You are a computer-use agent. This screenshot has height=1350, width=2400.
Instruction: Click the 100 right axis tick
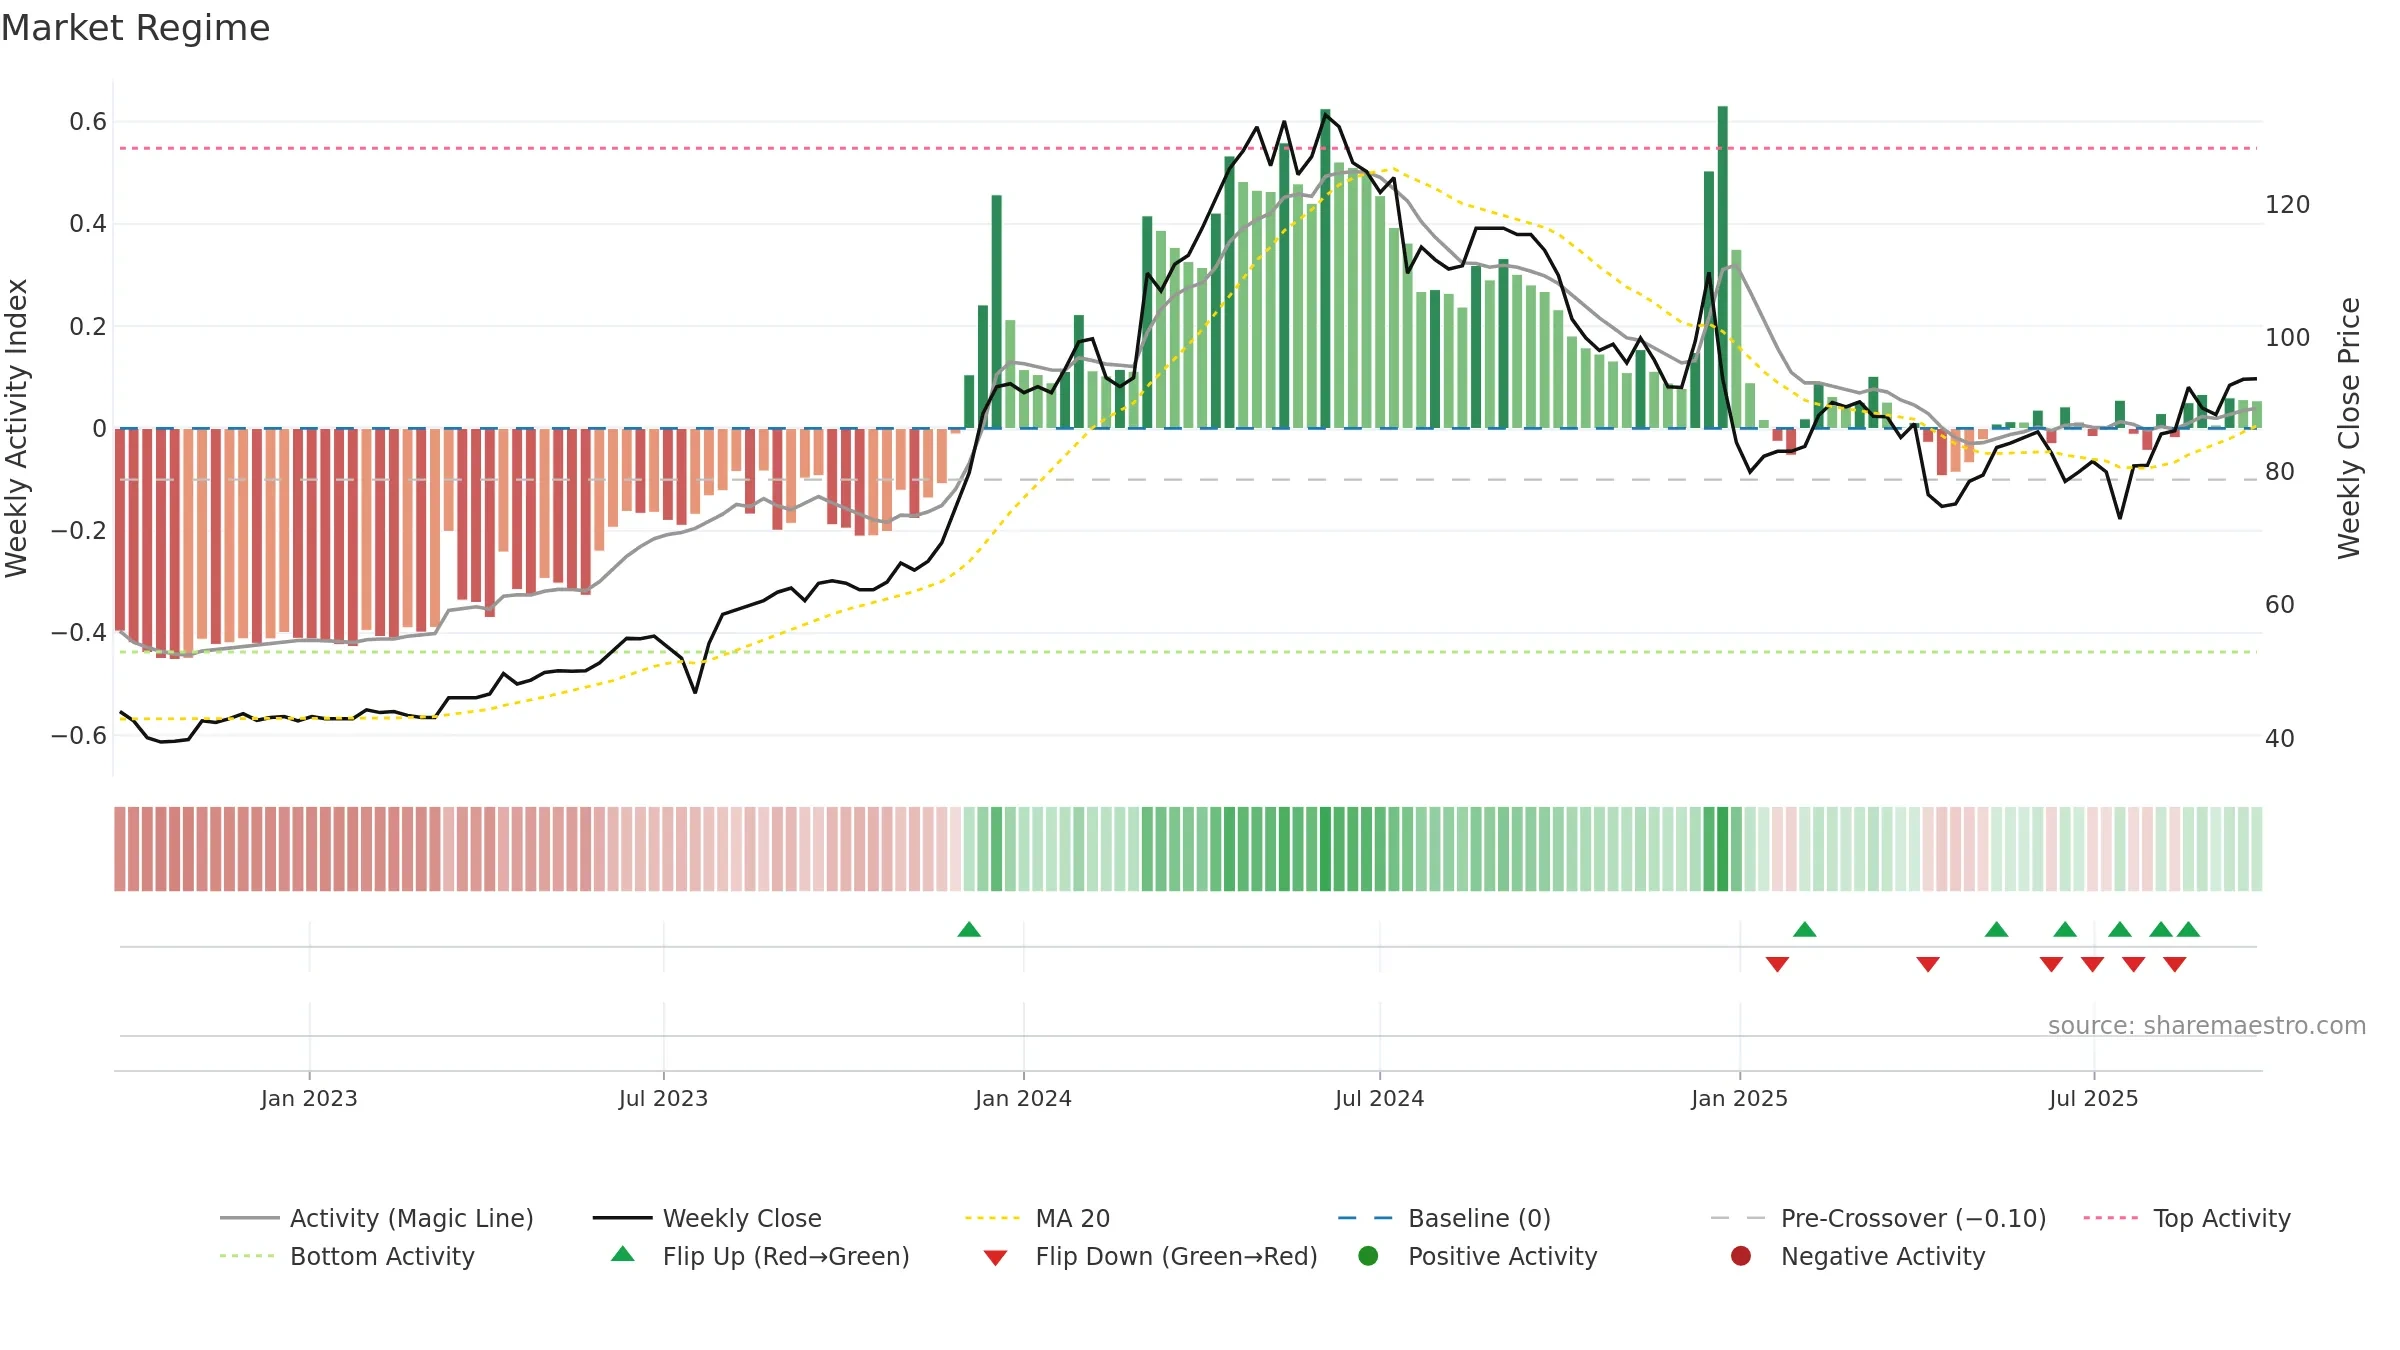point(2287,338)
